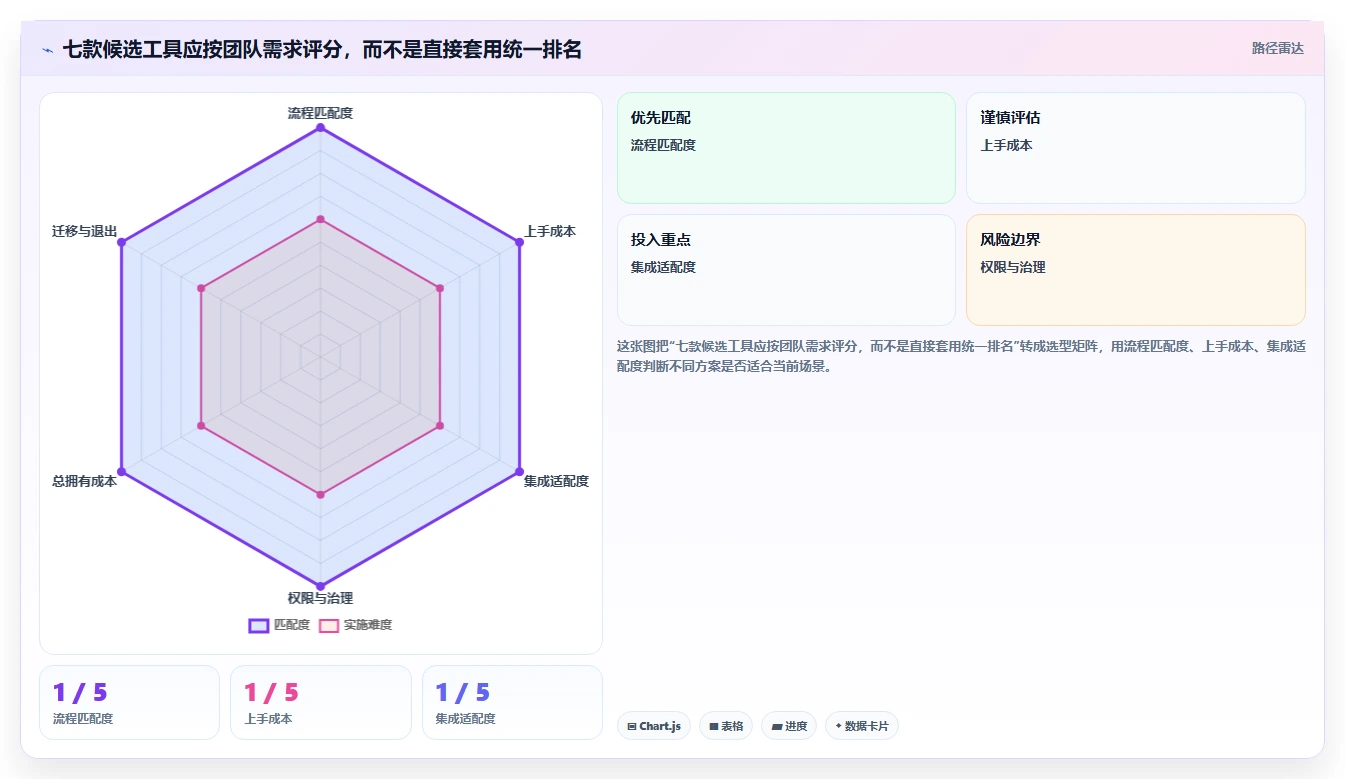Click the 集成适配度 label beside the radar chart
Screen dimensions: 1345x779
coord(556,481)
